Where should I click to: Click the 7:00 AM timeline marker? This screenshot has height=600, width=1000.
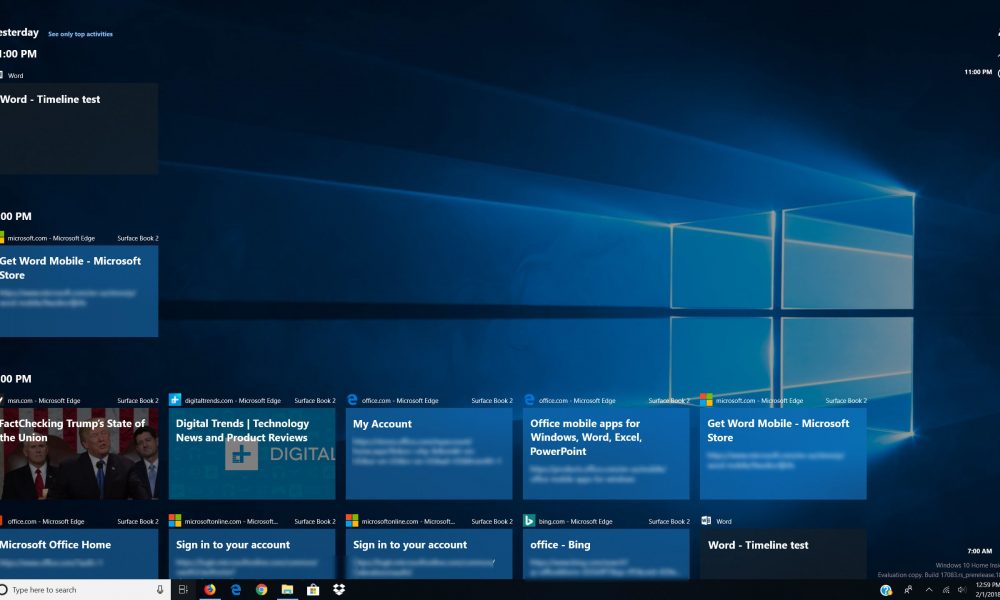[x=979, y=551]
